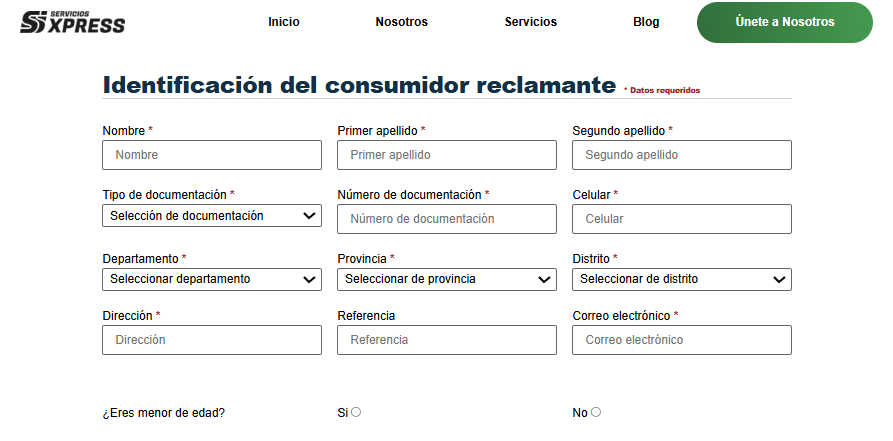Viewport: 893px width, 441px height.
Task: Navigate to the Servicios menu item
Action: (531, 22)
